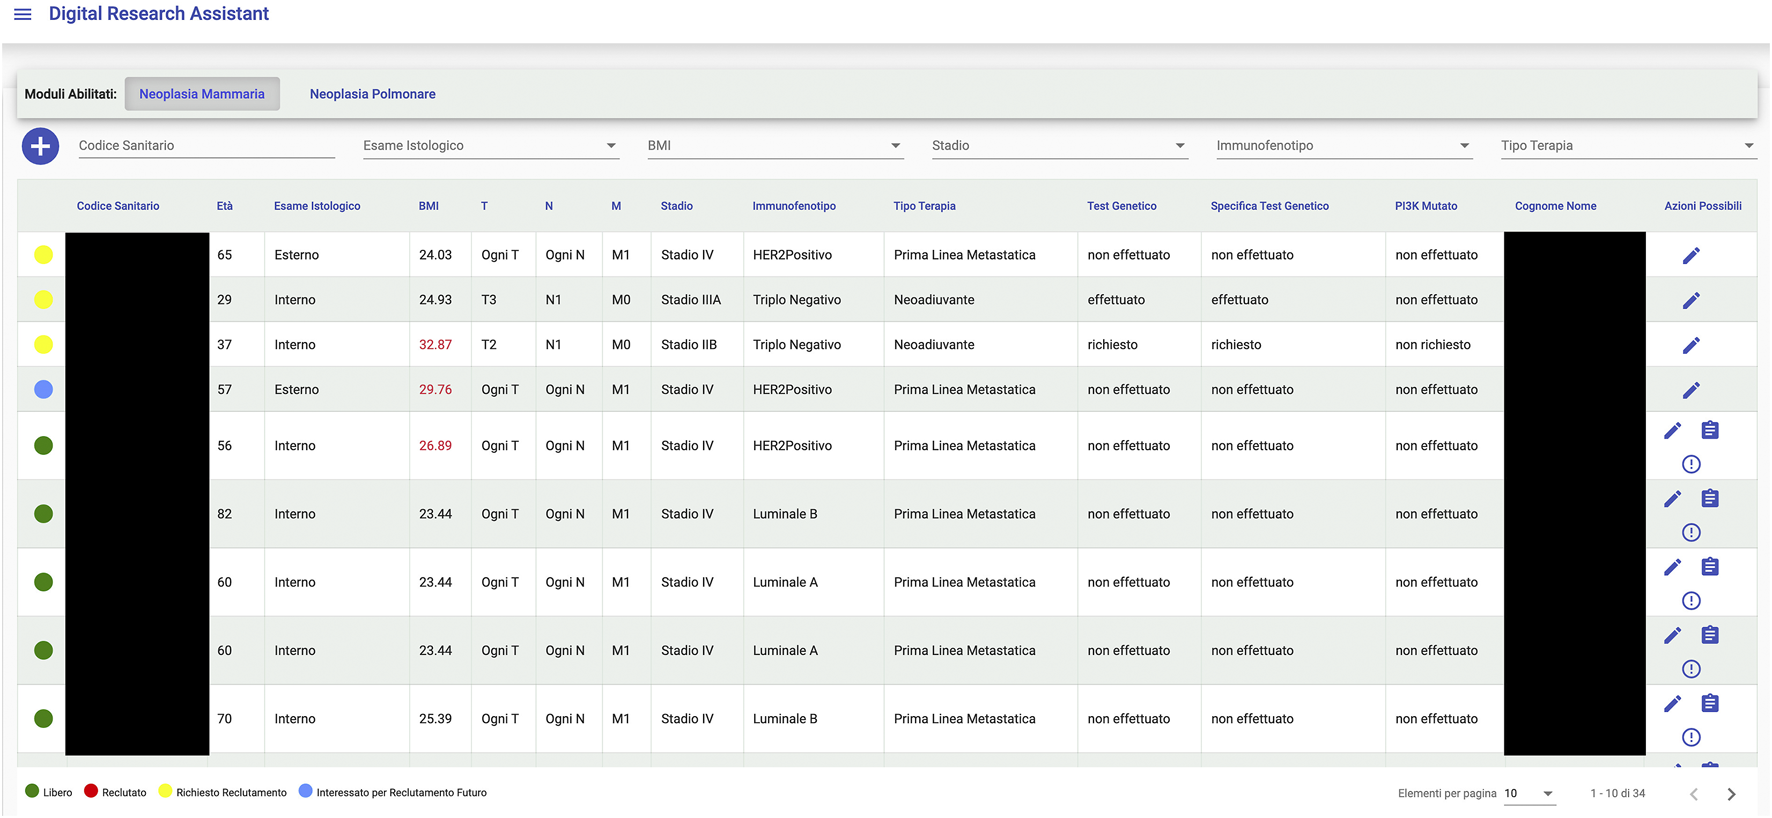Open clipboard icon for age 70 row
The image size is (1772, 818).
coord(1709,703)
